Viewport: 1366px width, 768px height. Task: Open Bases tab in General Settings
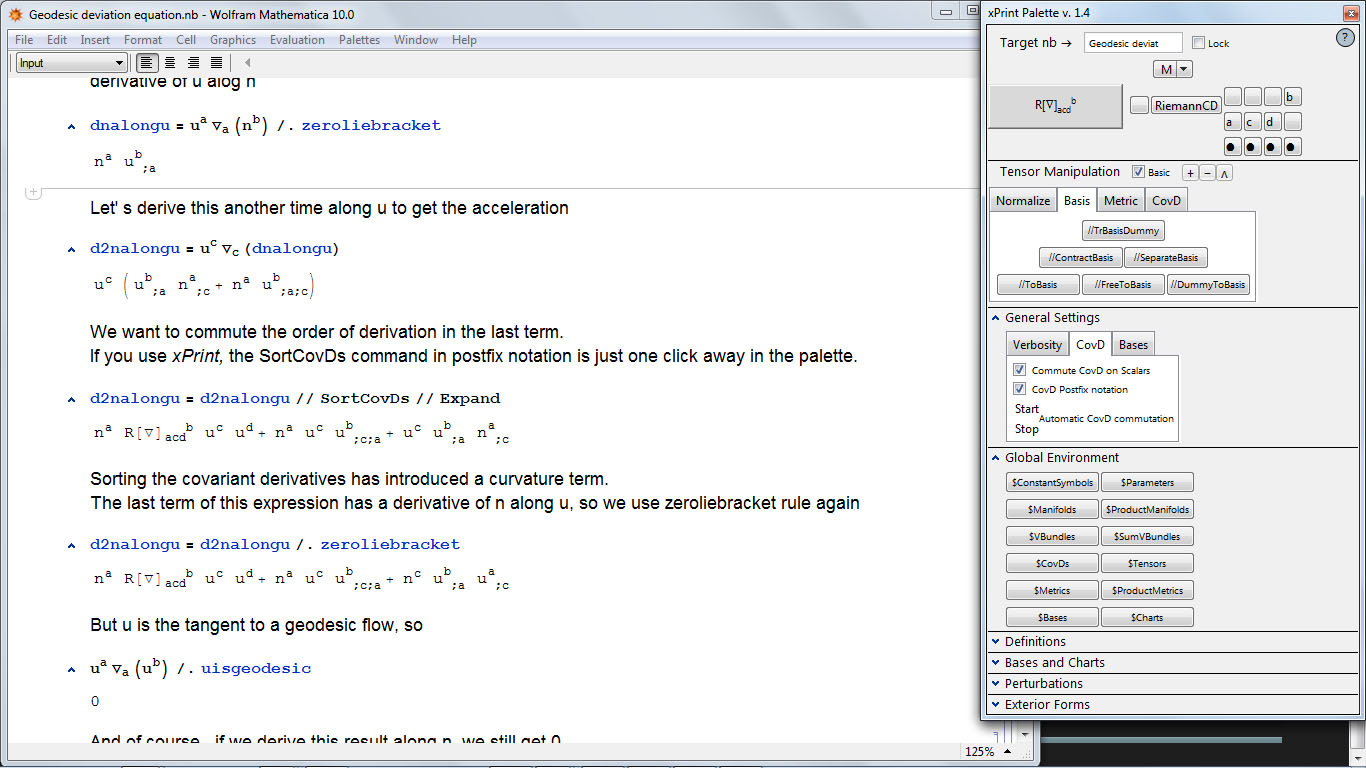tap(1133, 345)
